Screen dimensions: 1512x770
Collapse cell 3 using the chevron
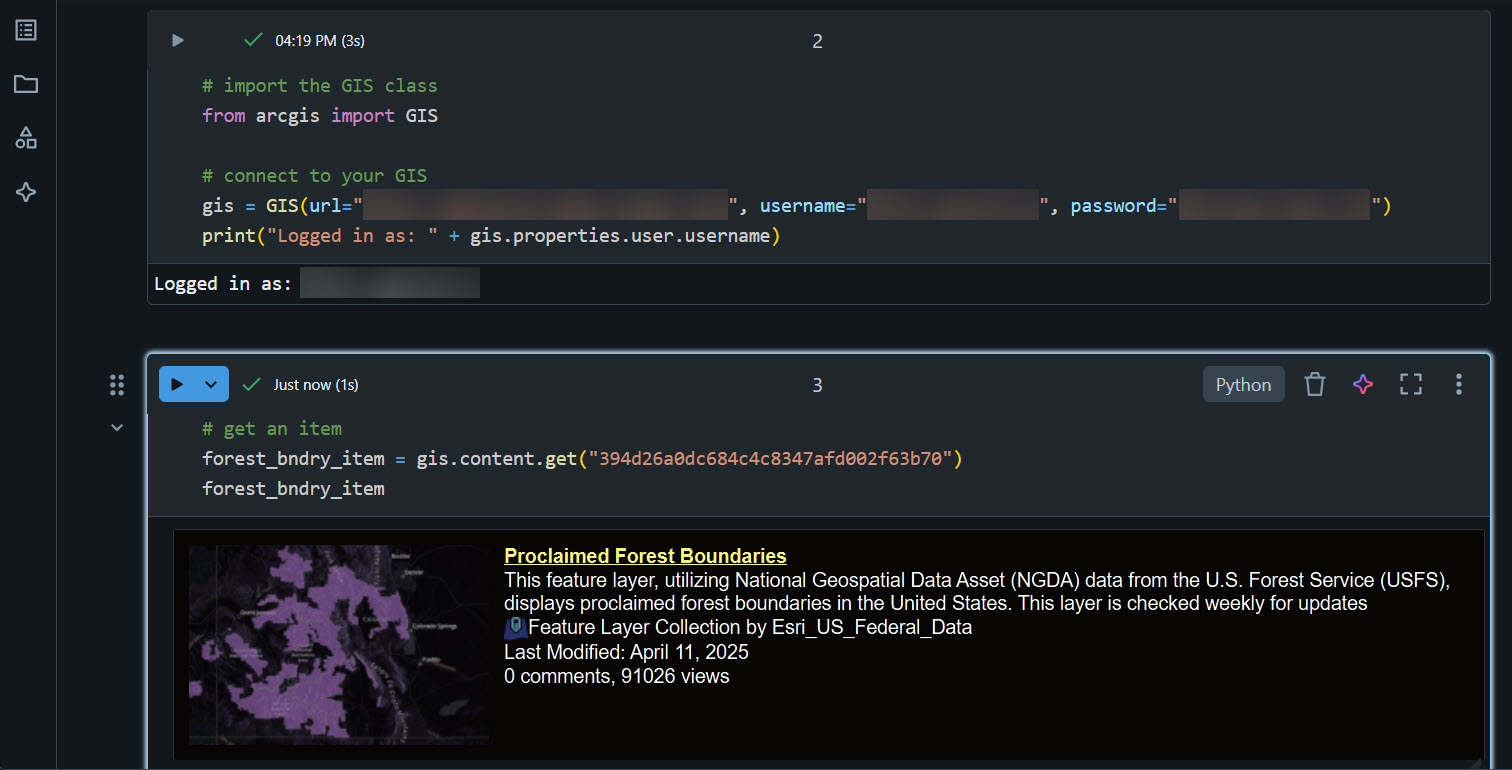pyautogui.click(x=117, y=428)
